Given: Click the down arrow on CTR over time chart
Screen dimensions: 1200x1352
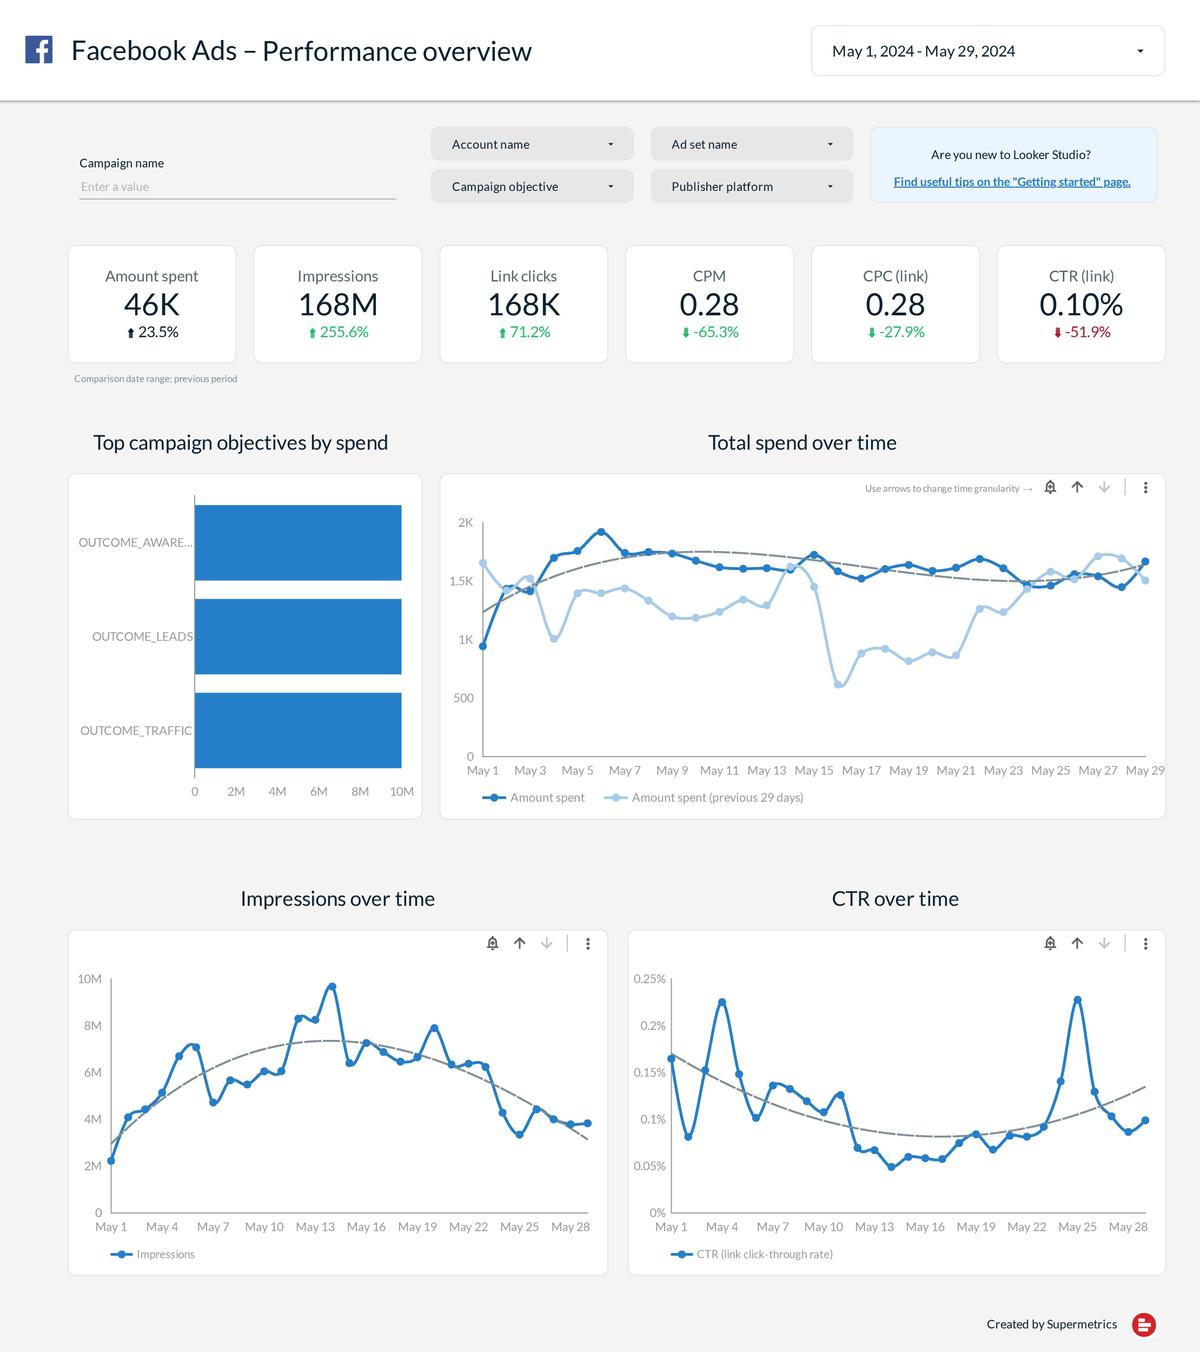Looking at the screenshot, I should 1104,943.
